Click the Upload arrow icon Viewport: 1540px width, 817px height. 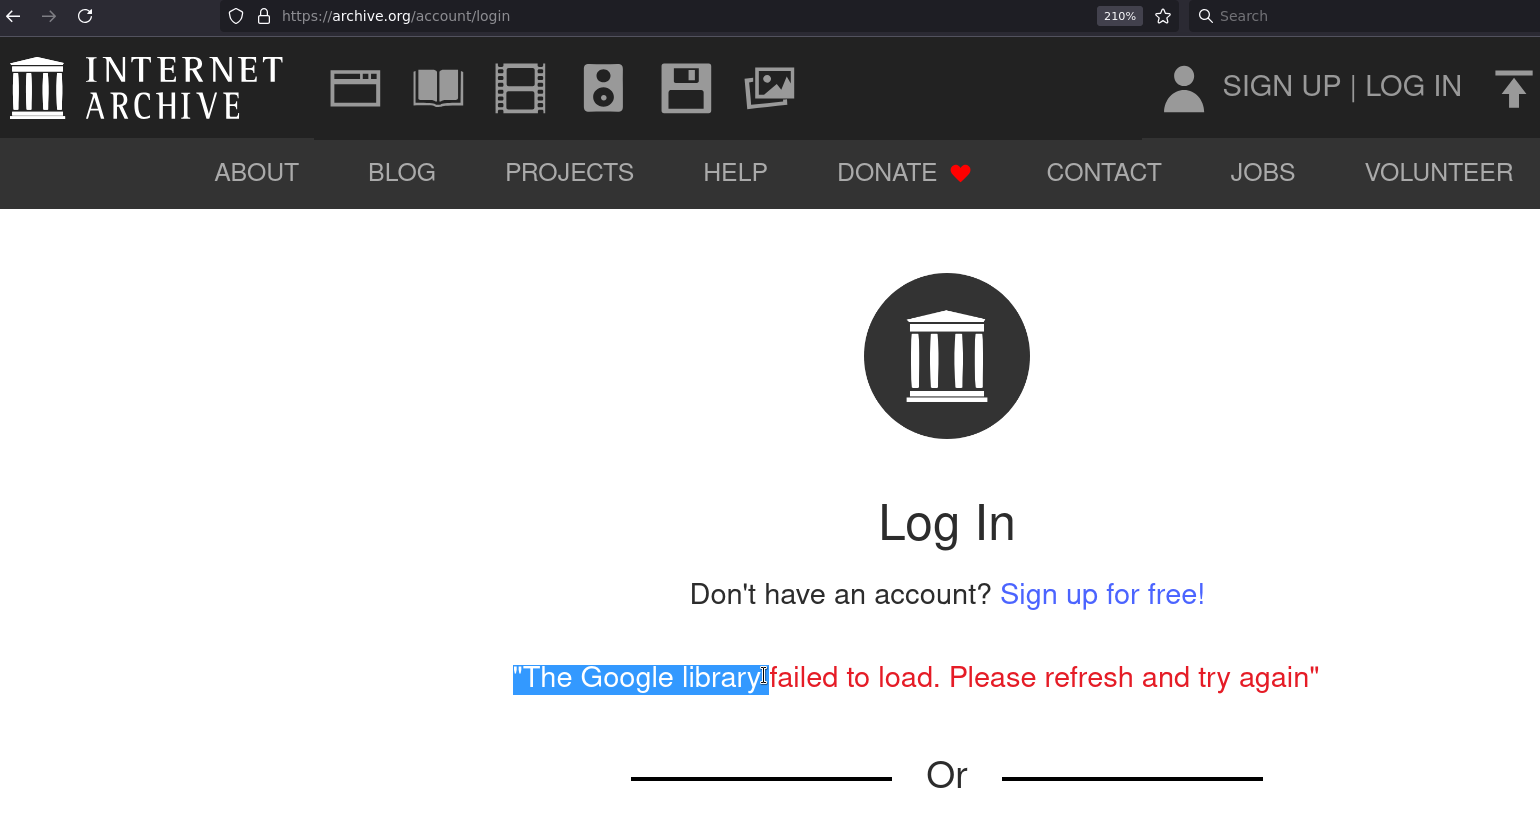[x=1513, y=88]
